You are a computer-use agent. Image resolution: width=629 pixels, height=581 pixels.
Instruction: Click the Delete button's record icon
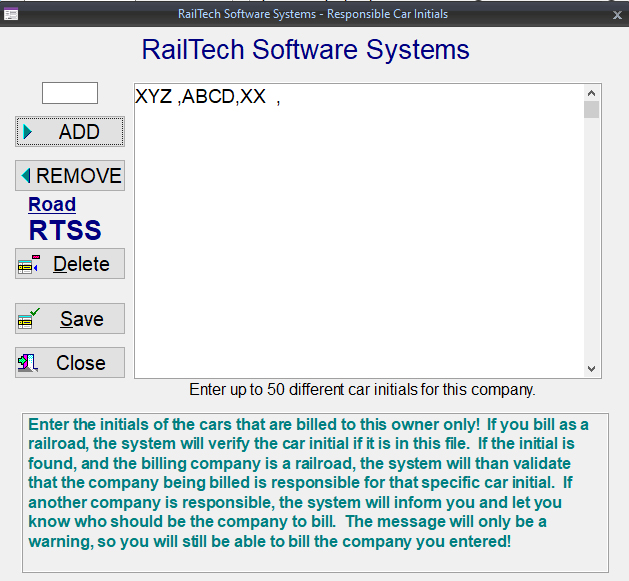pos(29,265)
